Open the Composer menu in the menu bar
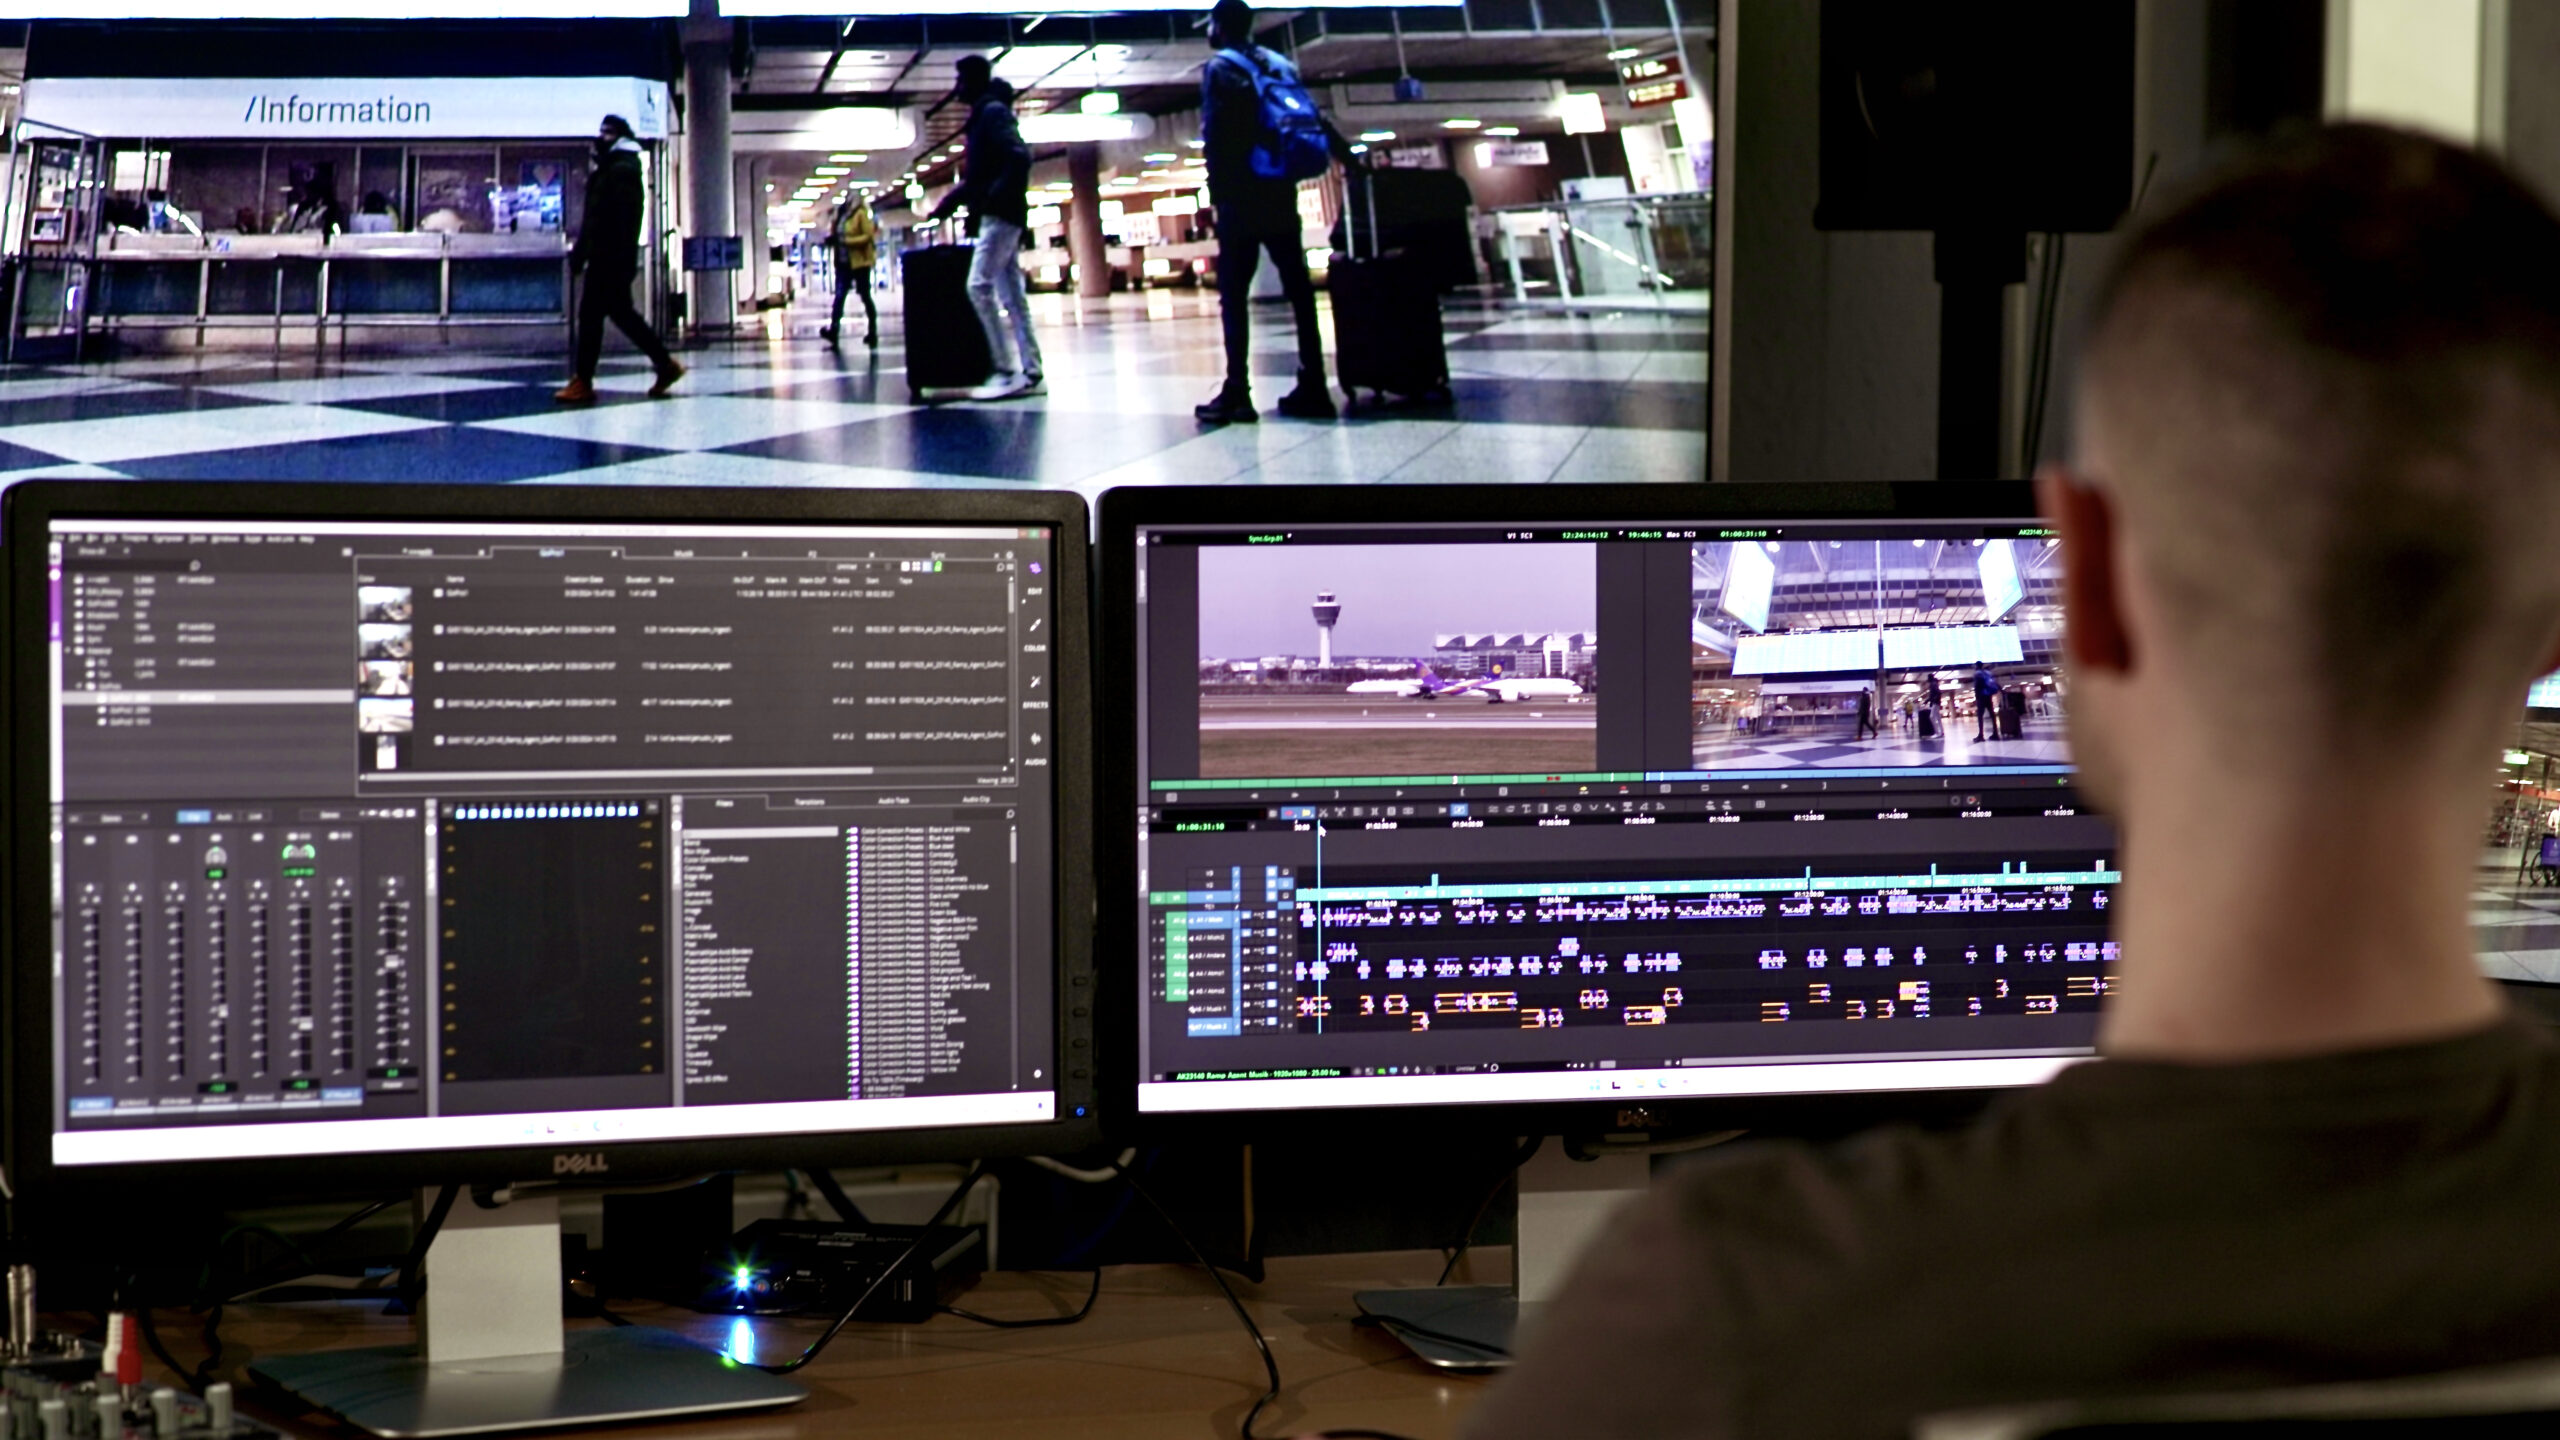This screenshot has height=1440, width=2560. [x=168, y=538]
